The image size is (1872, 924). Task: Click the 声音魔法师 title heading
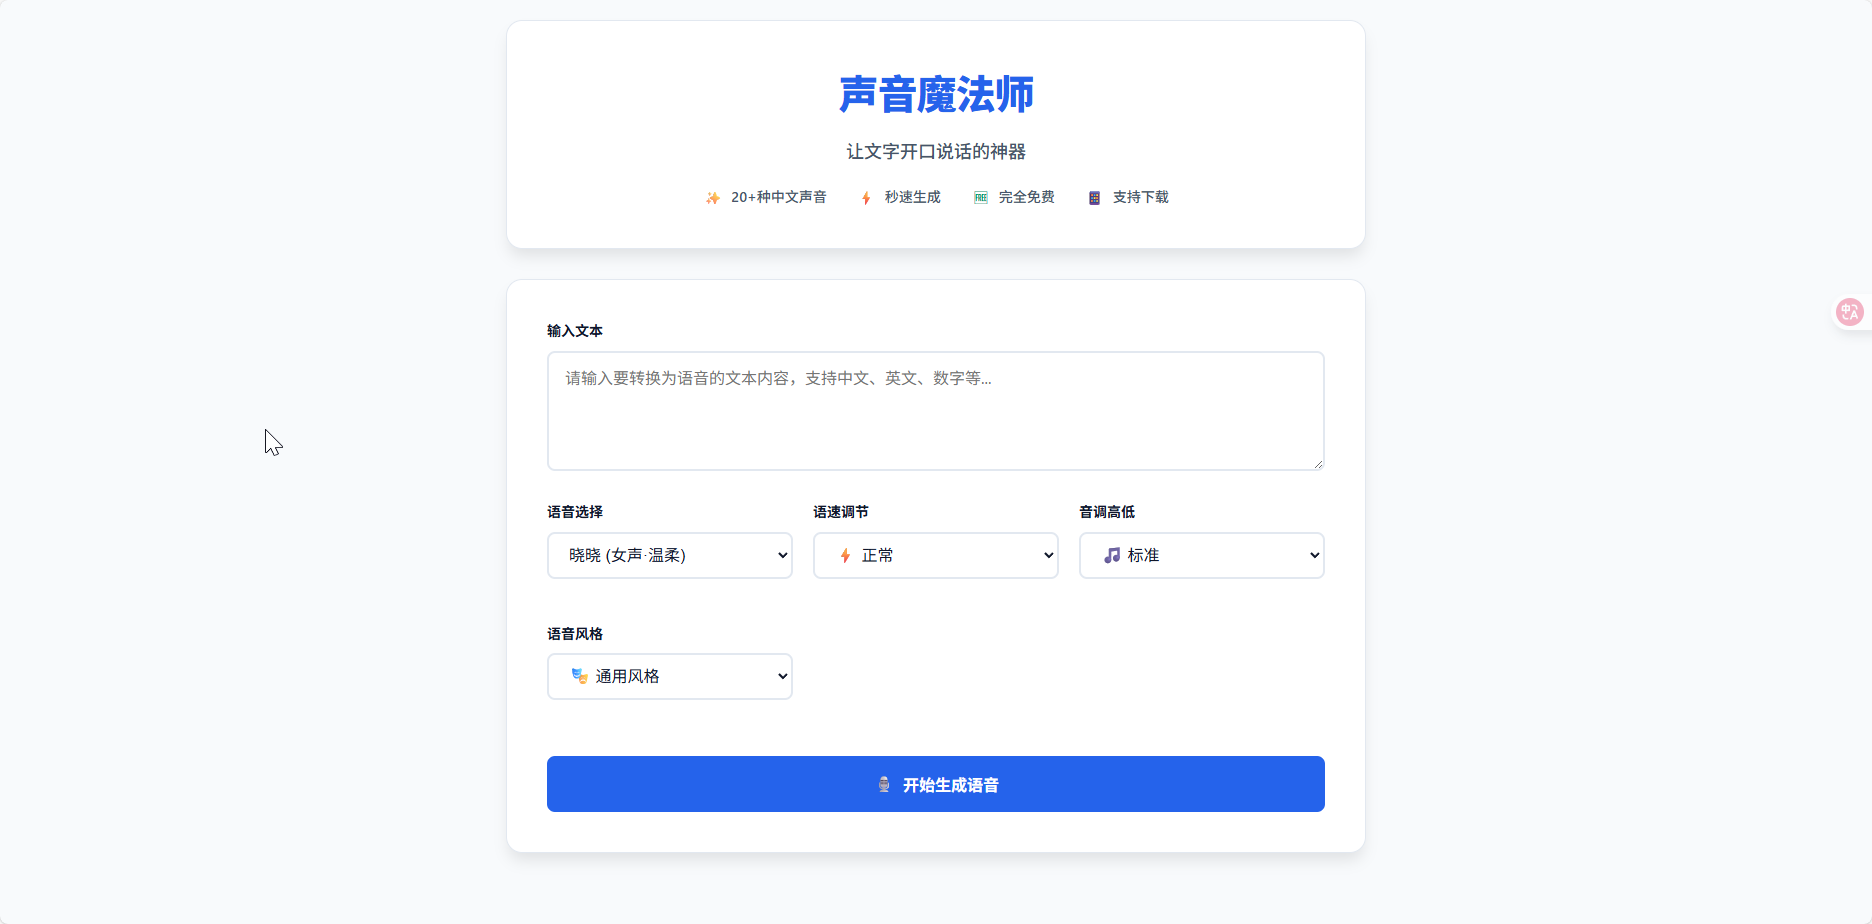click(x=936, y=95)
